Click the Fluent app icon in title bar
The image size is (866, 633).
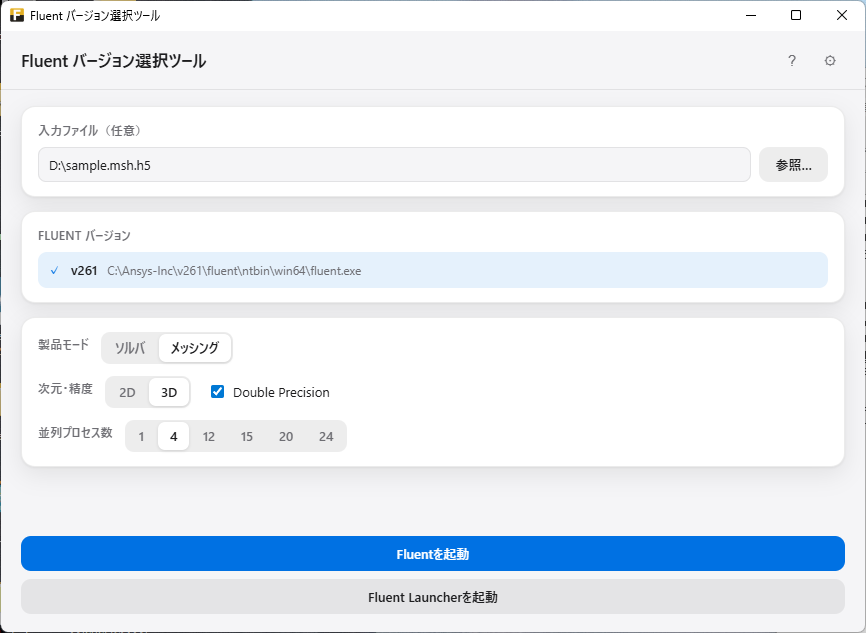point(17,15)
